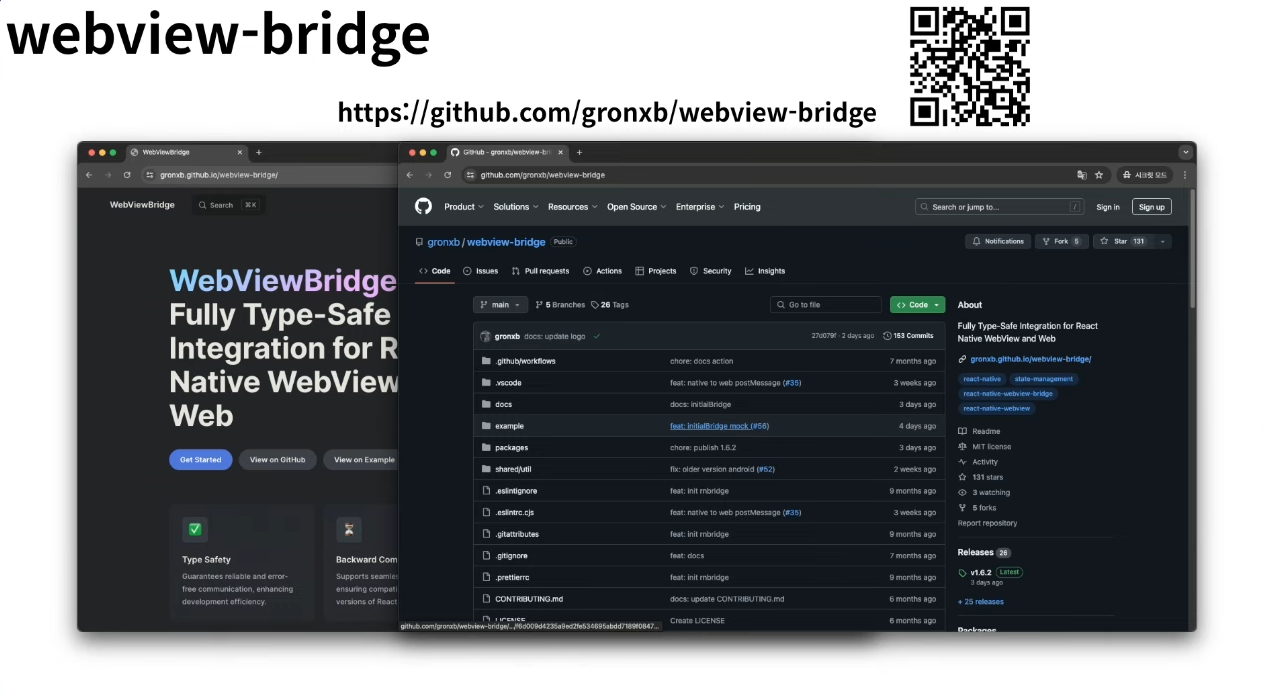The image size is (1264, 700).
Task: Open the Enterprise menu
Action: pos(700,207)
